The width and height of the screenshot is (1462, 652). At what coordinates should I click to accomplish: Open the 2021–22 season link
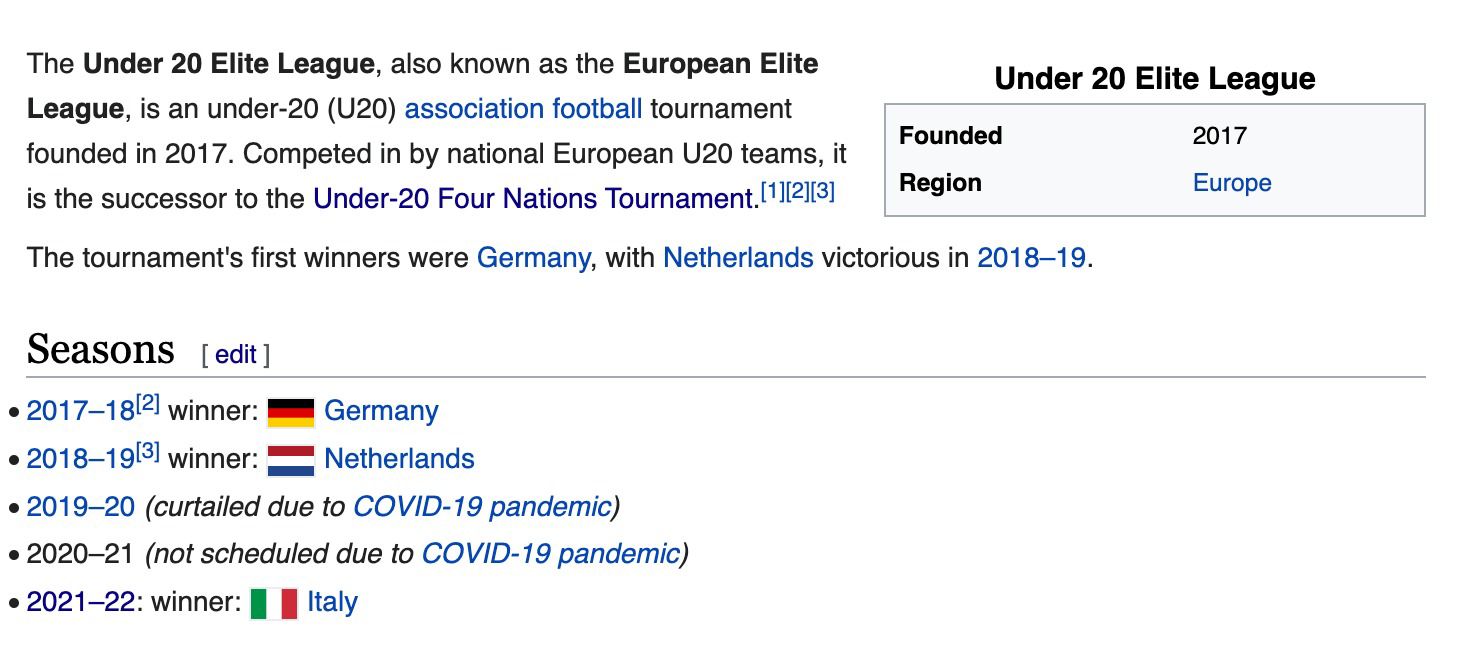point(80,603)
